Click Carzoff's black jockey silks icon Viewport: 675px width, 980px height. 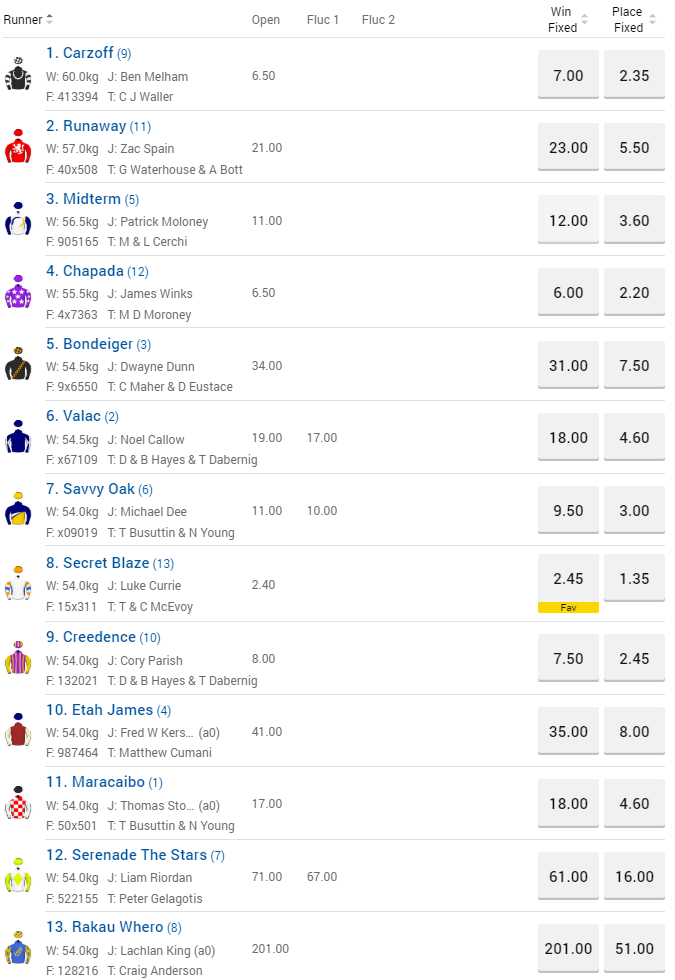18,75
